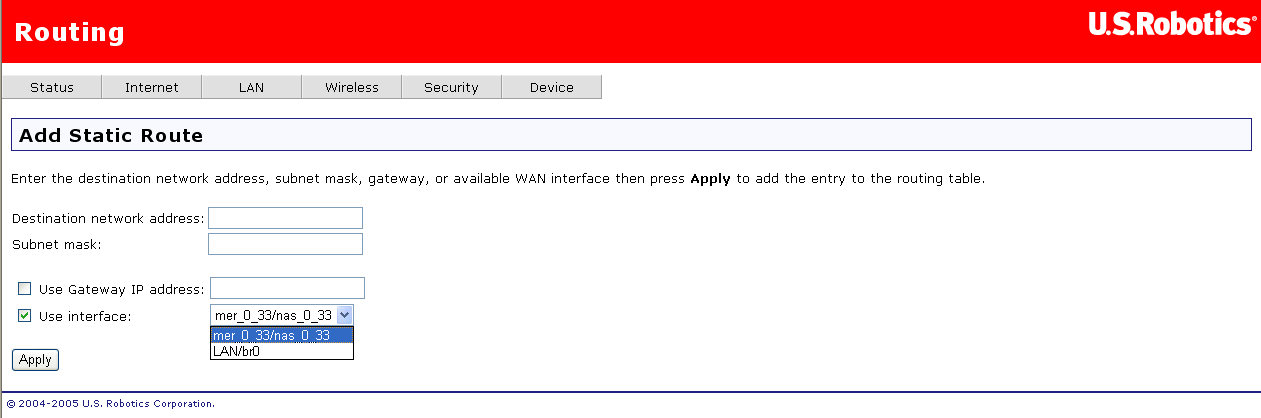This screenshot has height=418, width=1261.
Task: Click into the Subnet mask input box
Action: click(x=285, y=244)
